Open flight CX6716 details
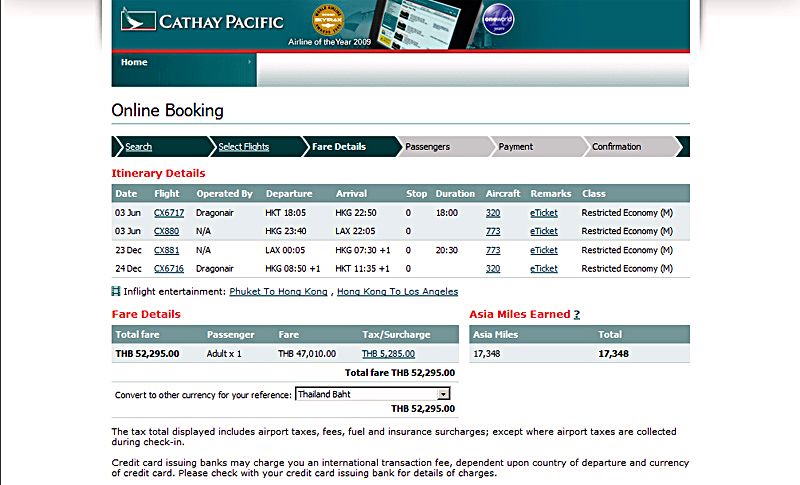Viewport: 800px width, 485px height. point(169,269)
